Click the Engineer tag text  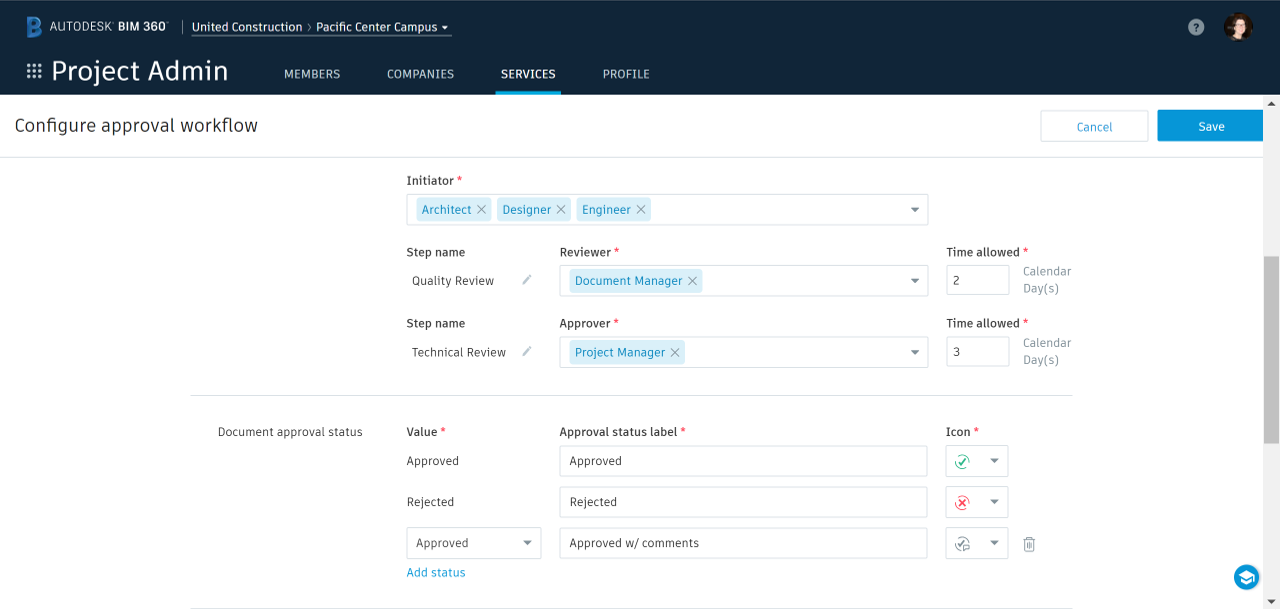(606, 210)
